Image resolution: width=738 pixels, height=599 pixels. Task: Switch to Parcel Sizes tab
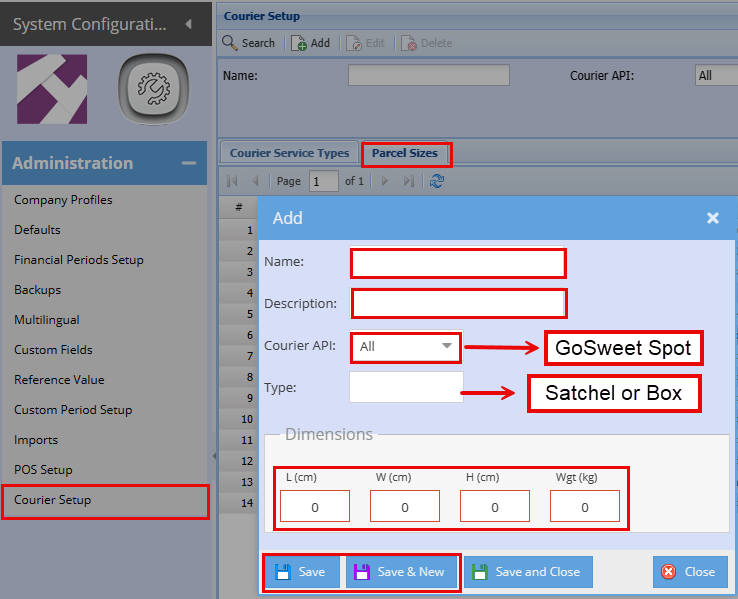[405, 153]
